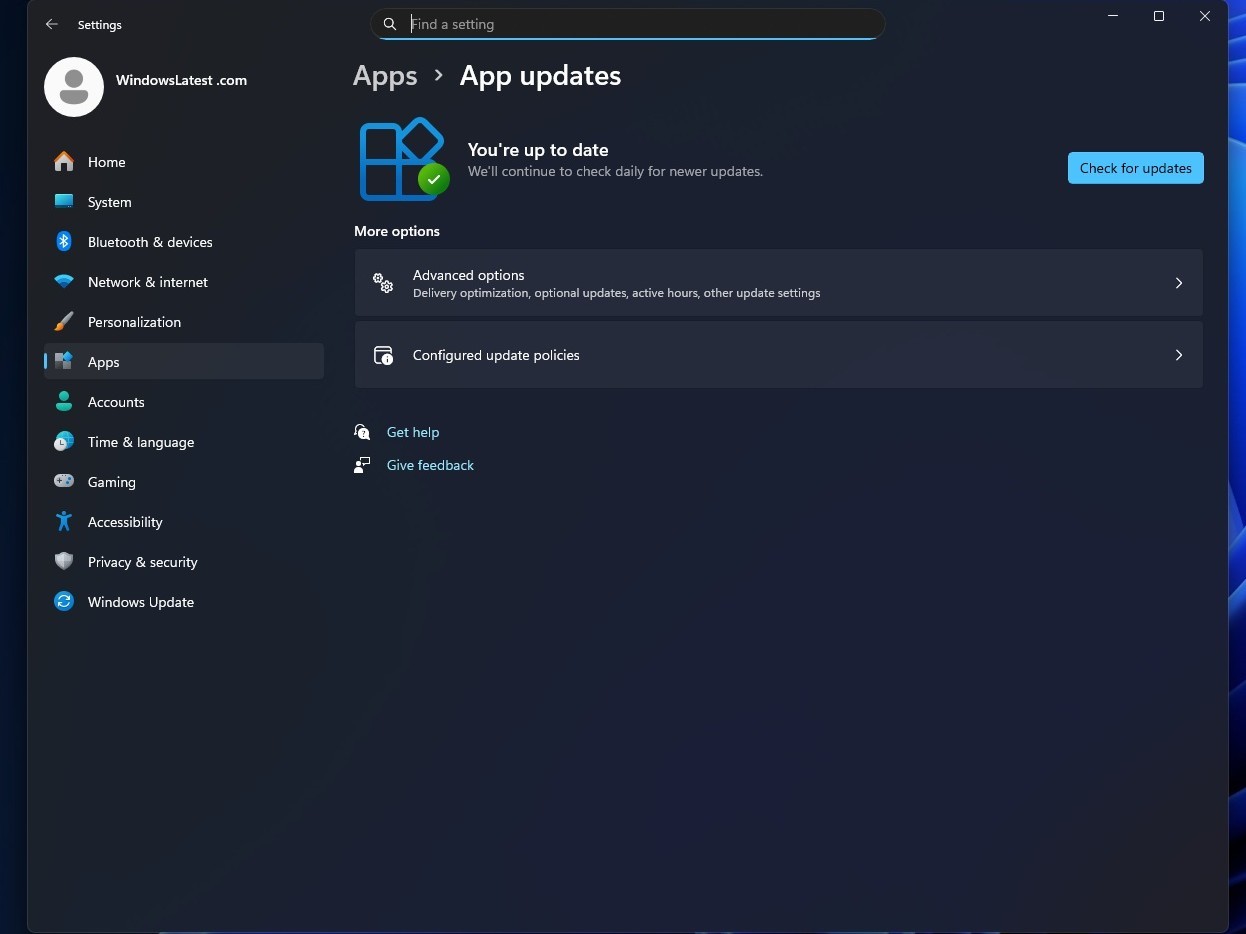Click the Personalization paintbrush icon

coord(64,322)
